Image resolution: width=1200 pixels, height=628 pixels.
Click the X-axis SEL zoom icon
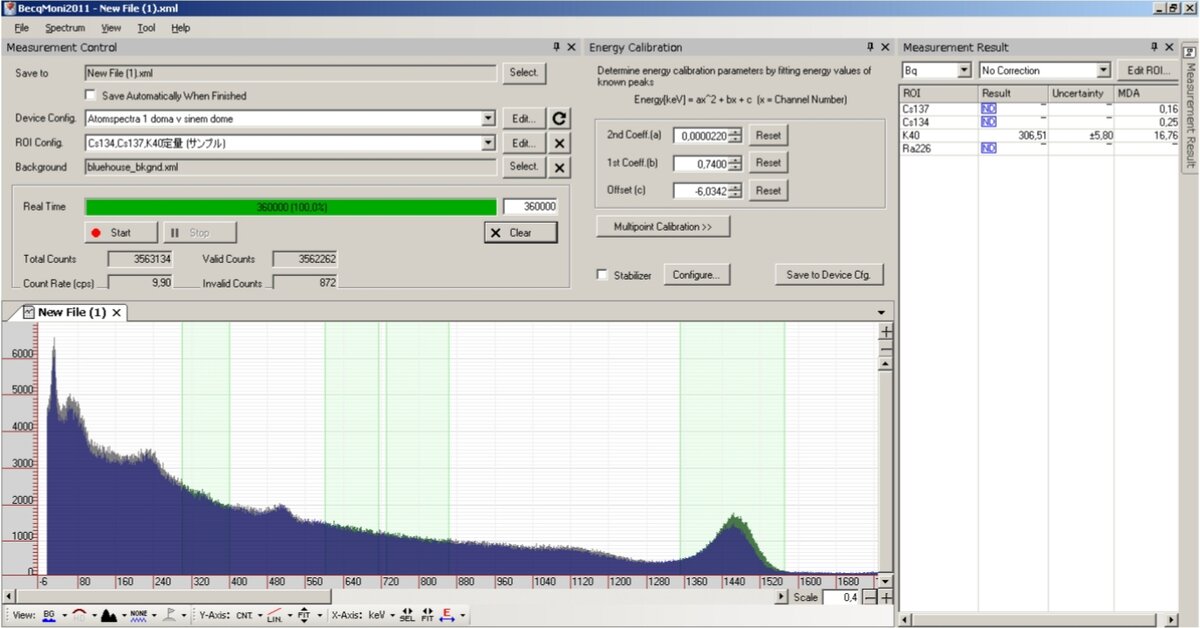(407, 615)
